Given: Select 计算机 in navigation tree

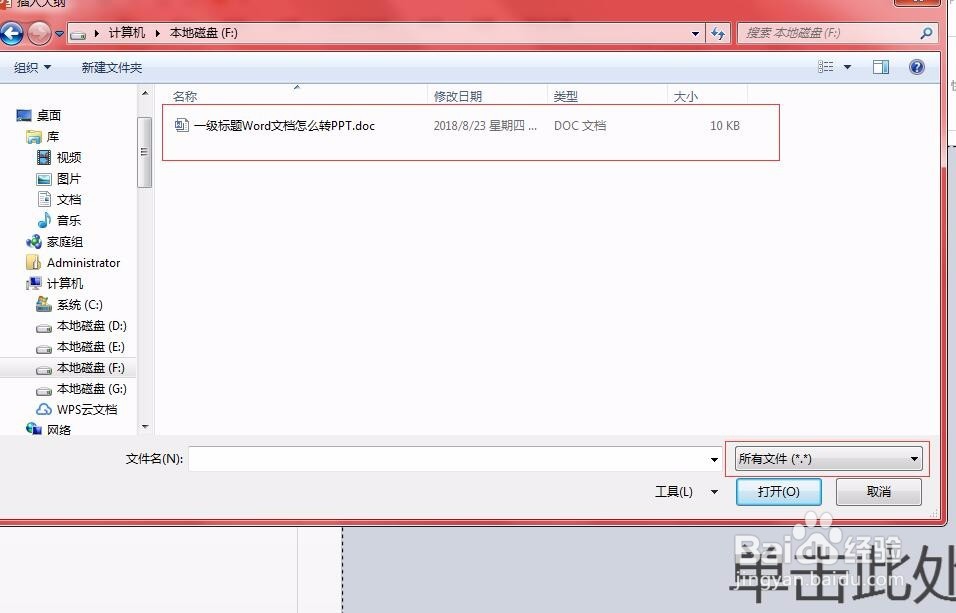Looking at the screenshot, I should (x=65, y=284).
